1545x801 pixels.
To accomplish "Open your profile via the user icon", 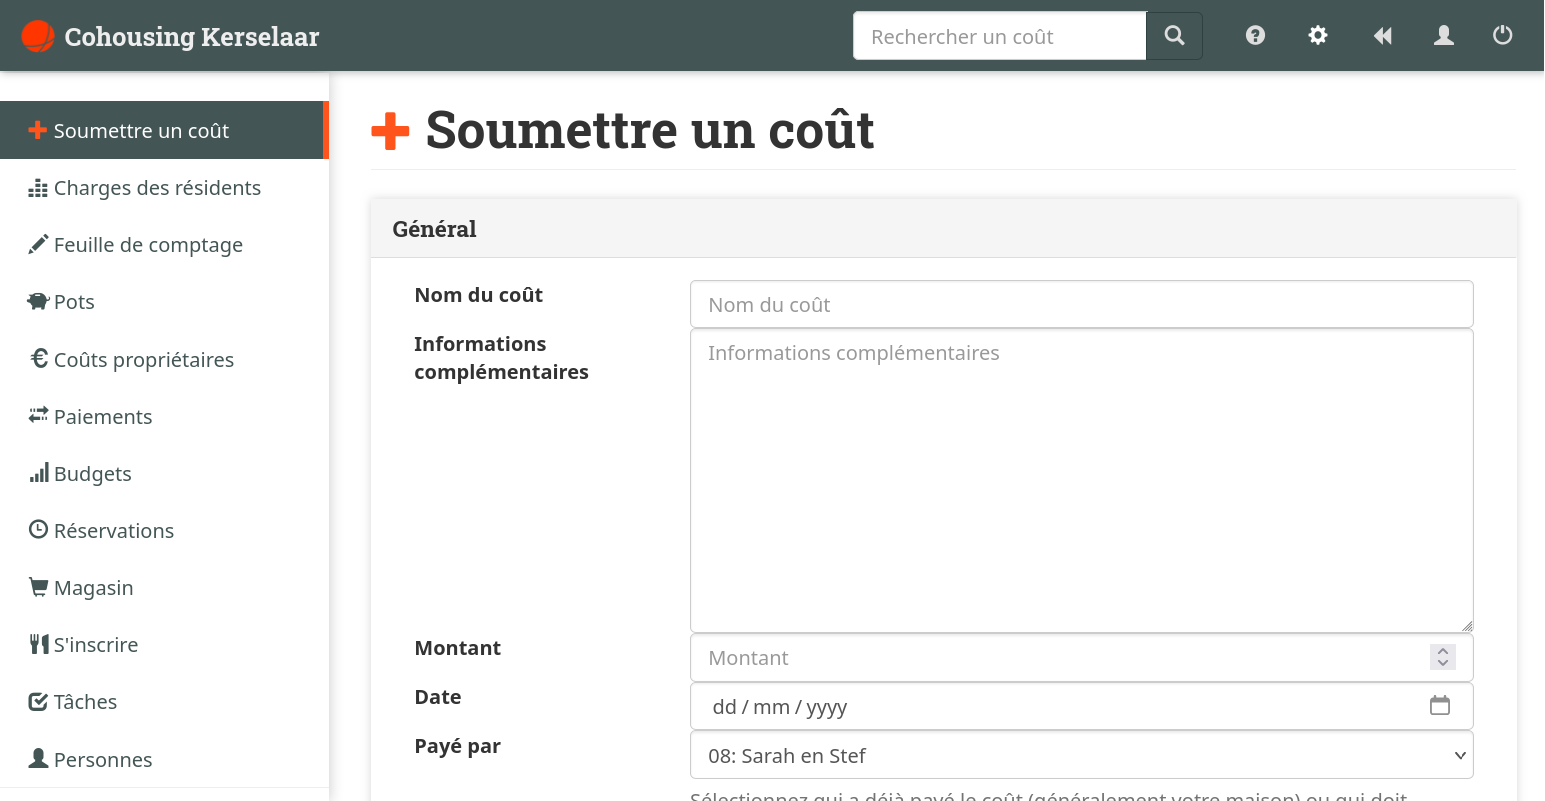I will pos(1443,35).
